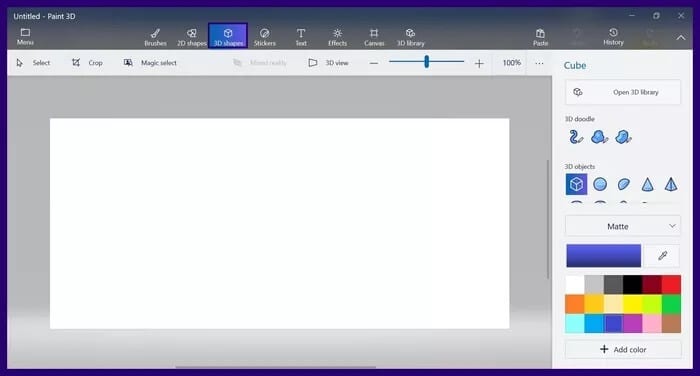Pick the dark red color swatch

click(x=652, y=284)
